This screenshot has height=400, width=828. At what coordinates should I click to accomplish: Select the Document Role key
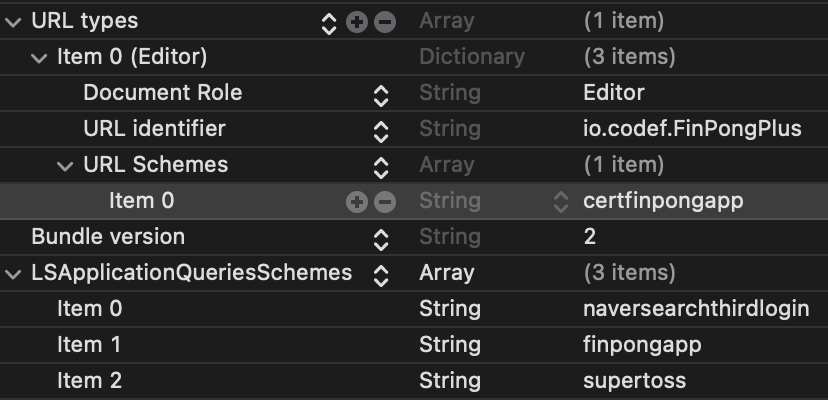tap(163, 92)
